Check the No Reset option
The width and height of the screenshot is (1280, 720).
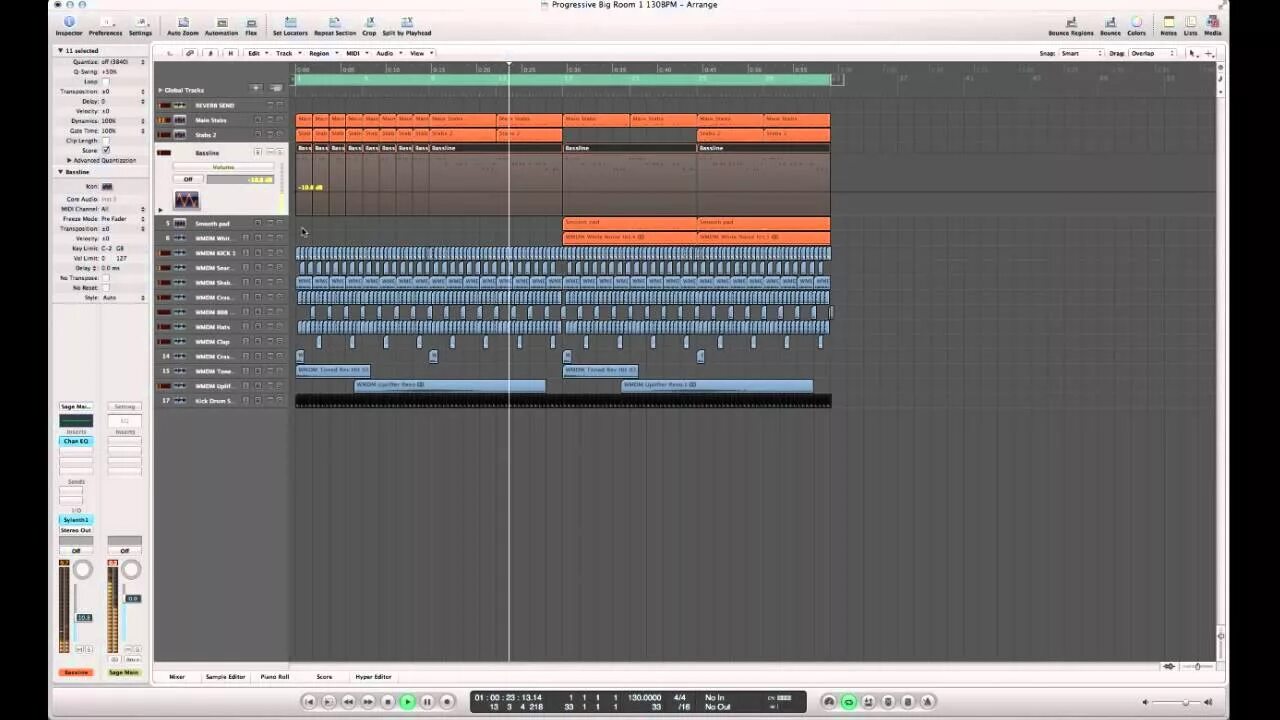pos(106,288)
